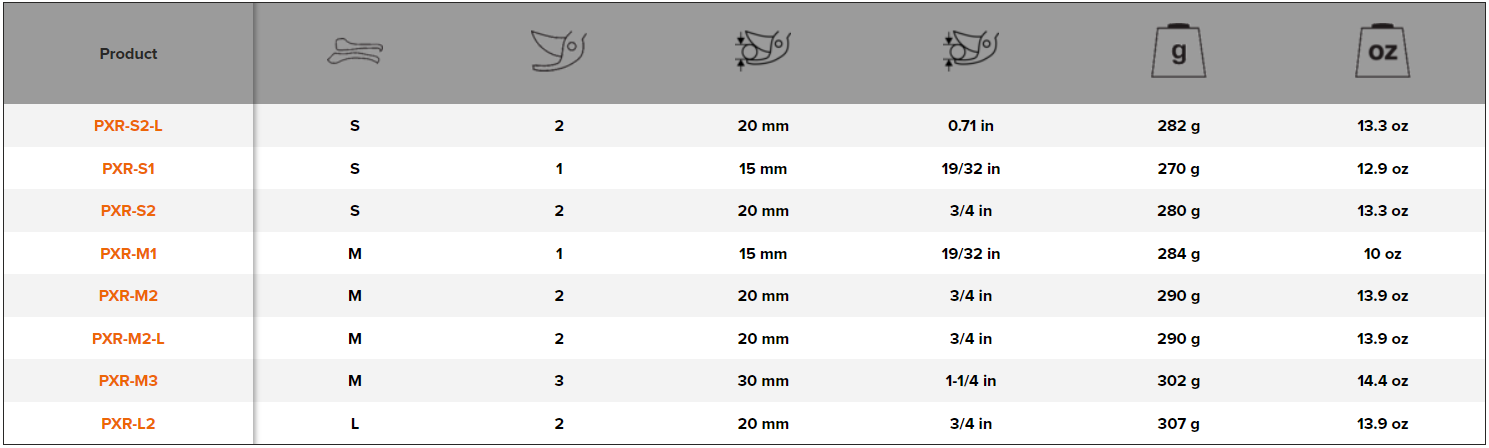This screenshot has width=1489, height=448.
Task: Open the PXR-M2-L product link
Action: coord(128,339)
